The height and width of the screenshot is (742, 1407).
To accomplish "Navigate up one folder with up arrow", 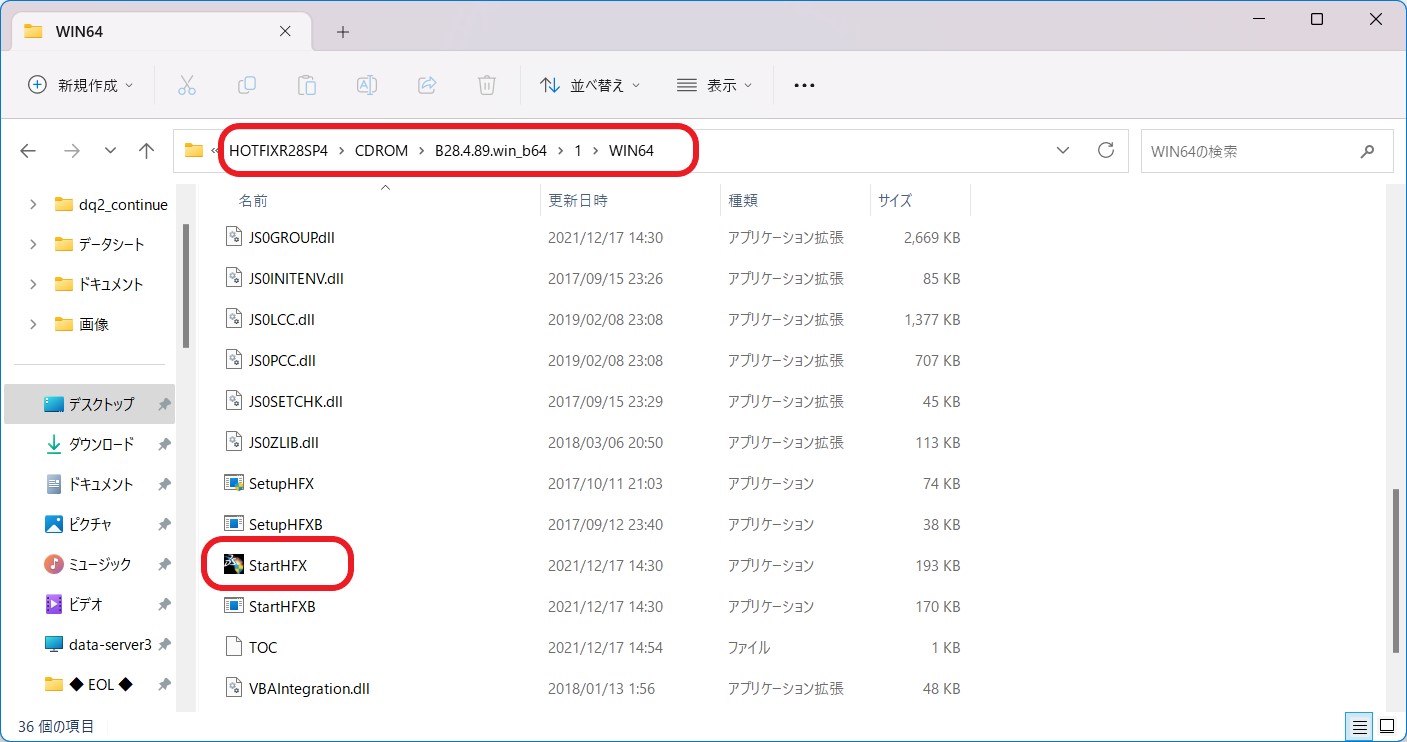I will pyautogui.click(x=147, y=151).
